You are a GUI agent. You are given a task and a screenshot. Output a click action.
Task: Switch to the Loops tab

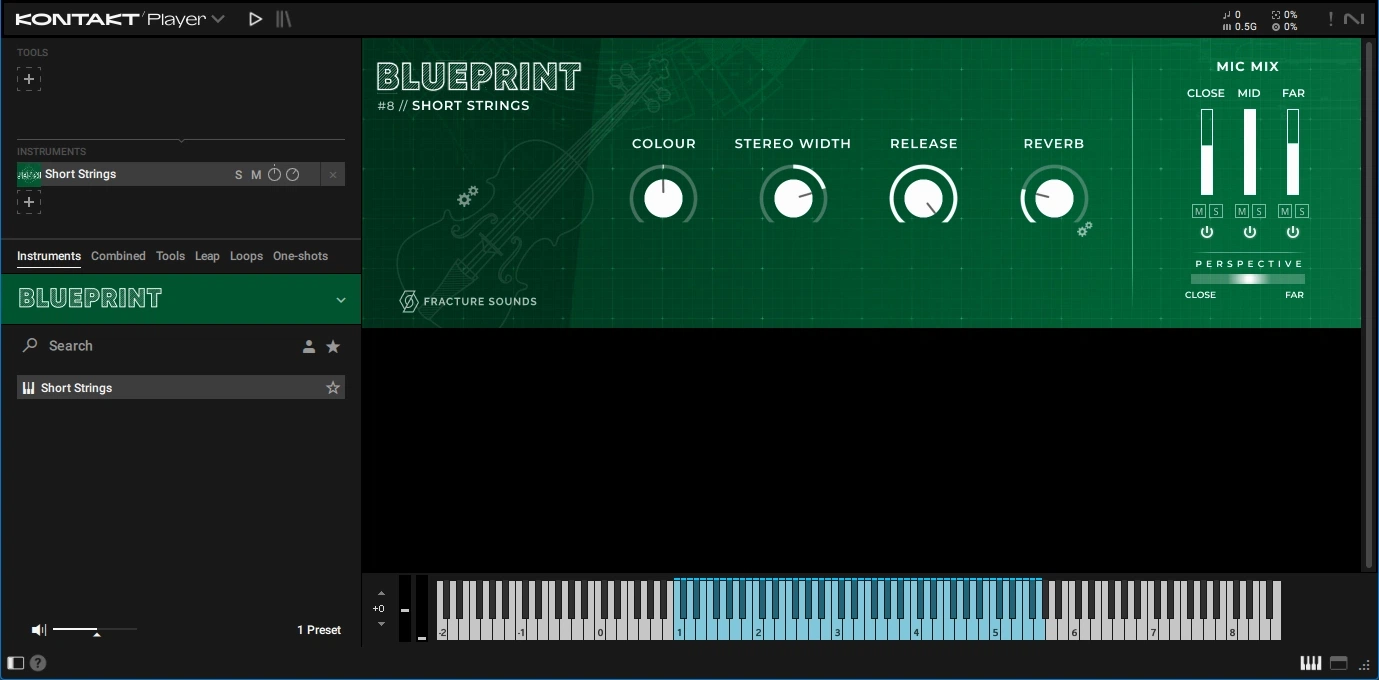246,256
